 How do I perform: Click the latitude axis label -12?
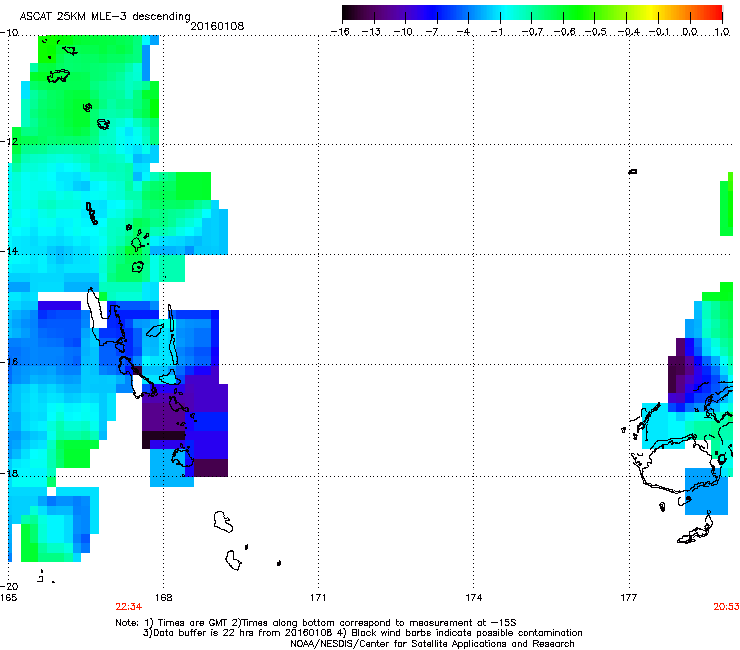click(x=9, y=141)
